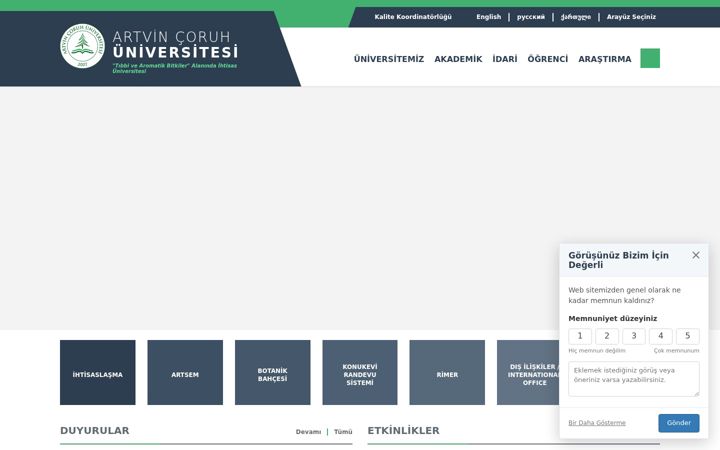Click the Tıbbi ve Aromatik Bitkiler slogan text
The image size is (720, 450).
[174, 68]
